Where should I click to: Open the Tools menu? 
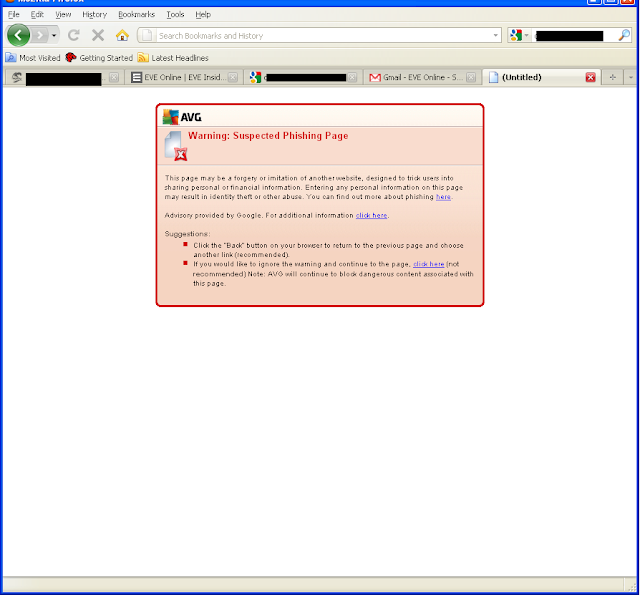click(x=175, y=14)
